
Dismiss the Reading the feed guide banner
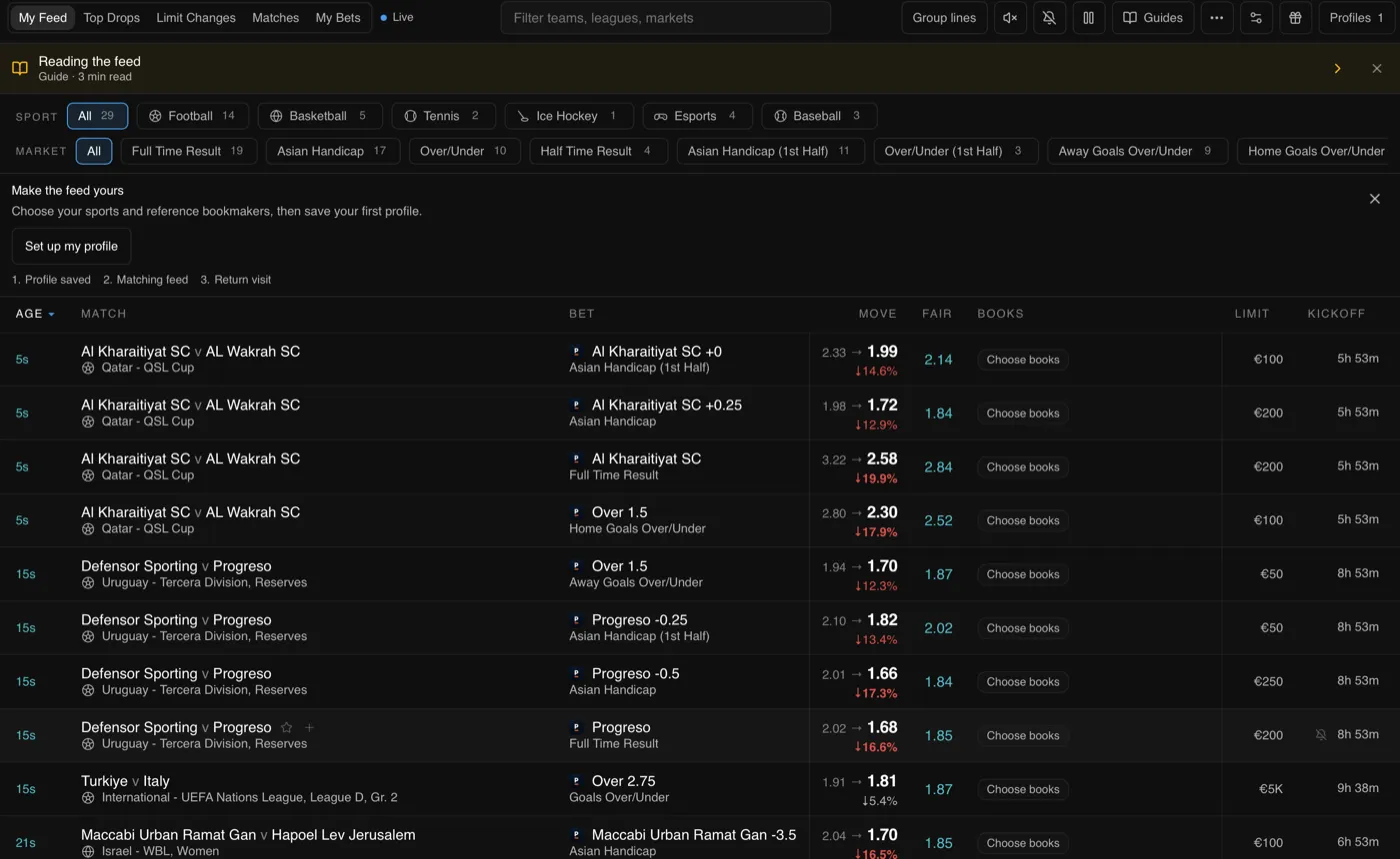click(1377, 69)
